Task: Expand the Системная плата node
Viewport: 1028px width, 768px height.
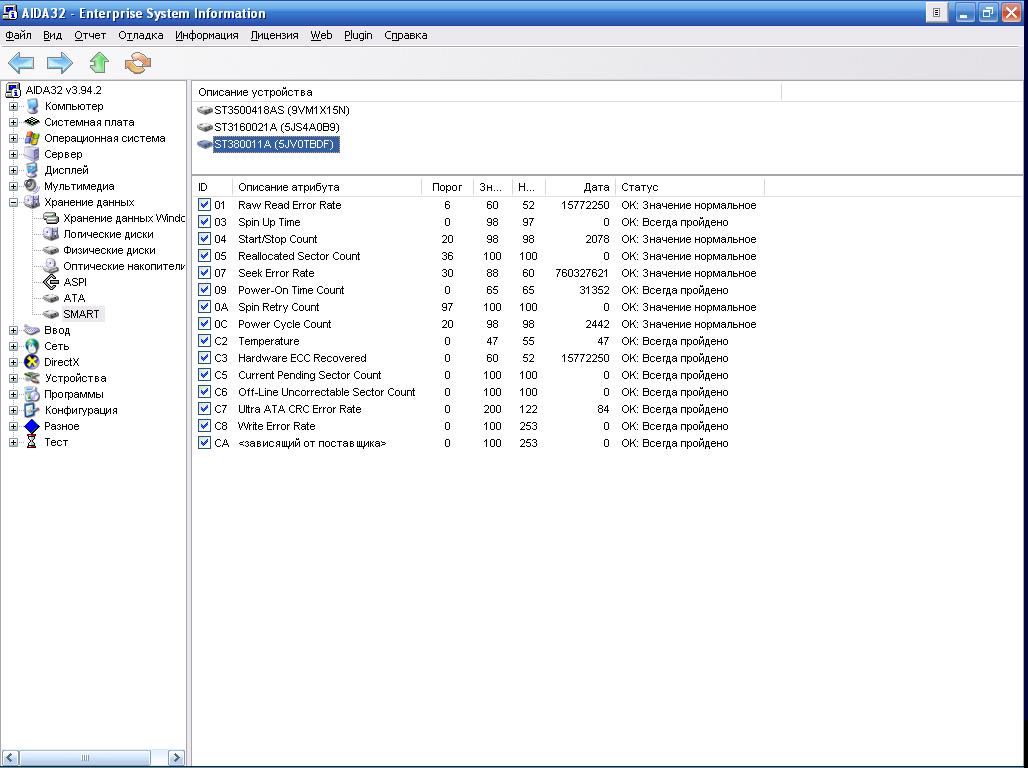Action: 13,122
